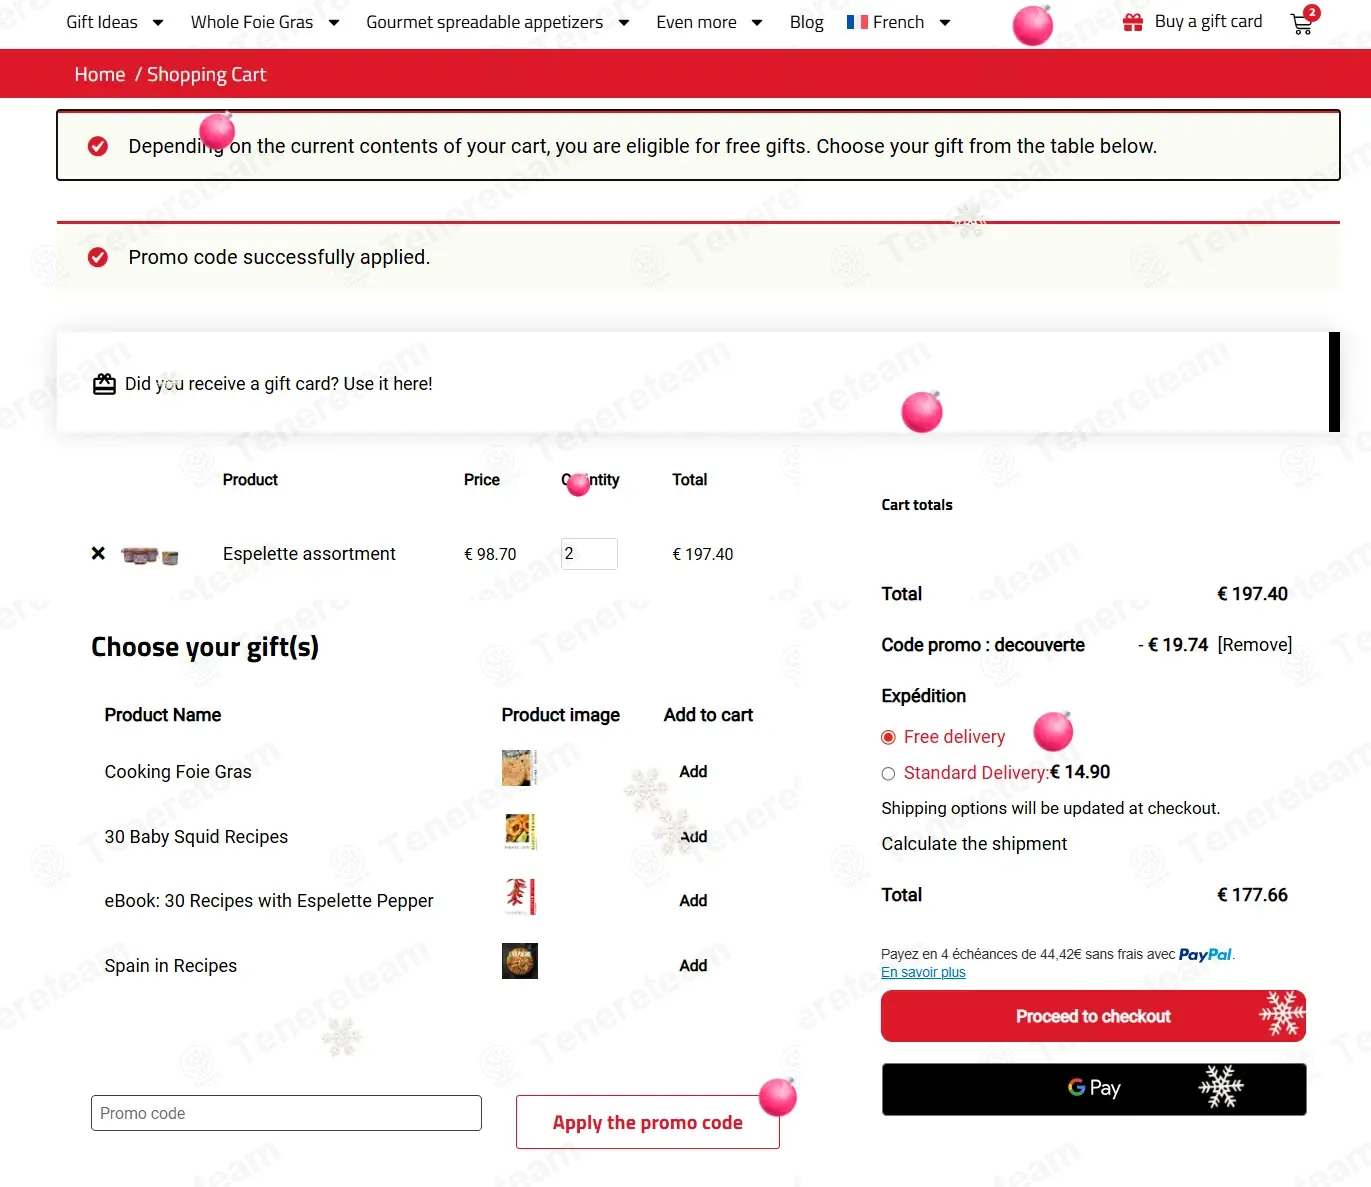The height and width of the screenshot is (1187, 1371).
Task: Add eBook 30 Recipes with Espelette Pepper
Action: click(x=693, y=901)
